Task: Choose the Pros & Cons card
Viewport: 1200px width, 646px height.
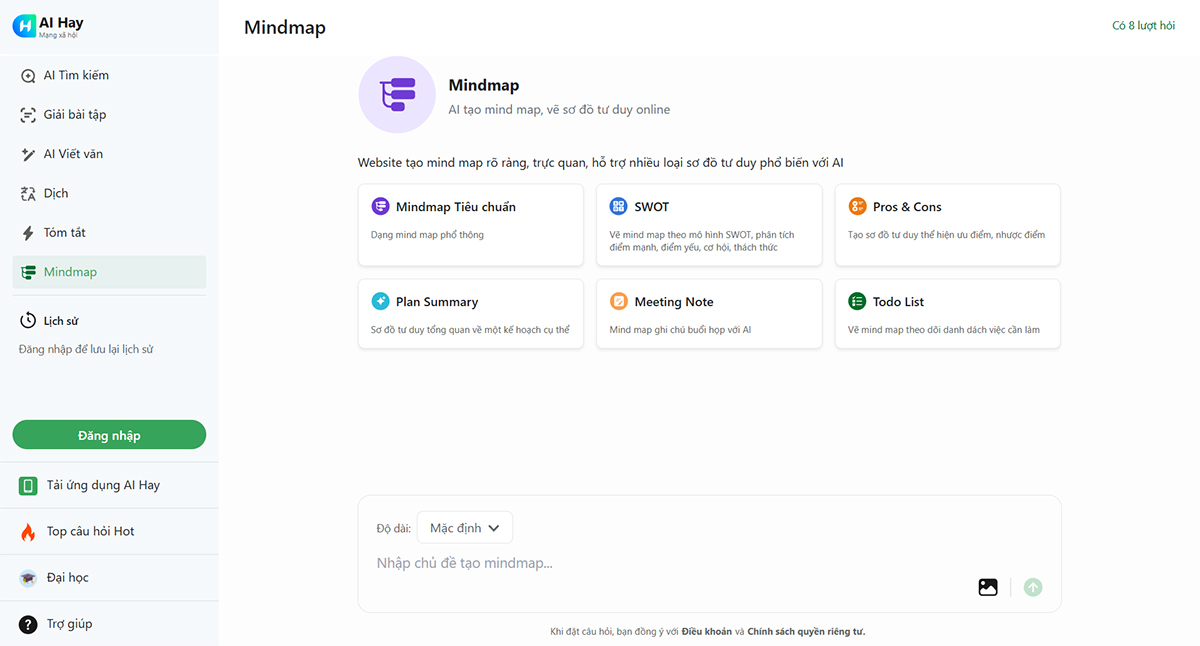Action: click(948, 225)
